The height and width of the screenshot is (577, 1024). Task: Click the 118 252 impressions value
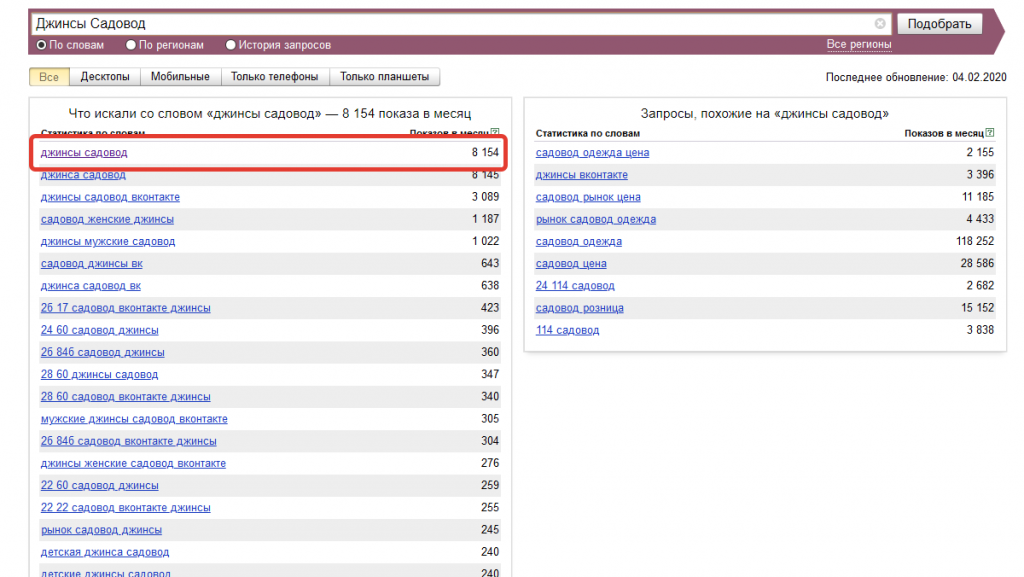pos(975,241)
